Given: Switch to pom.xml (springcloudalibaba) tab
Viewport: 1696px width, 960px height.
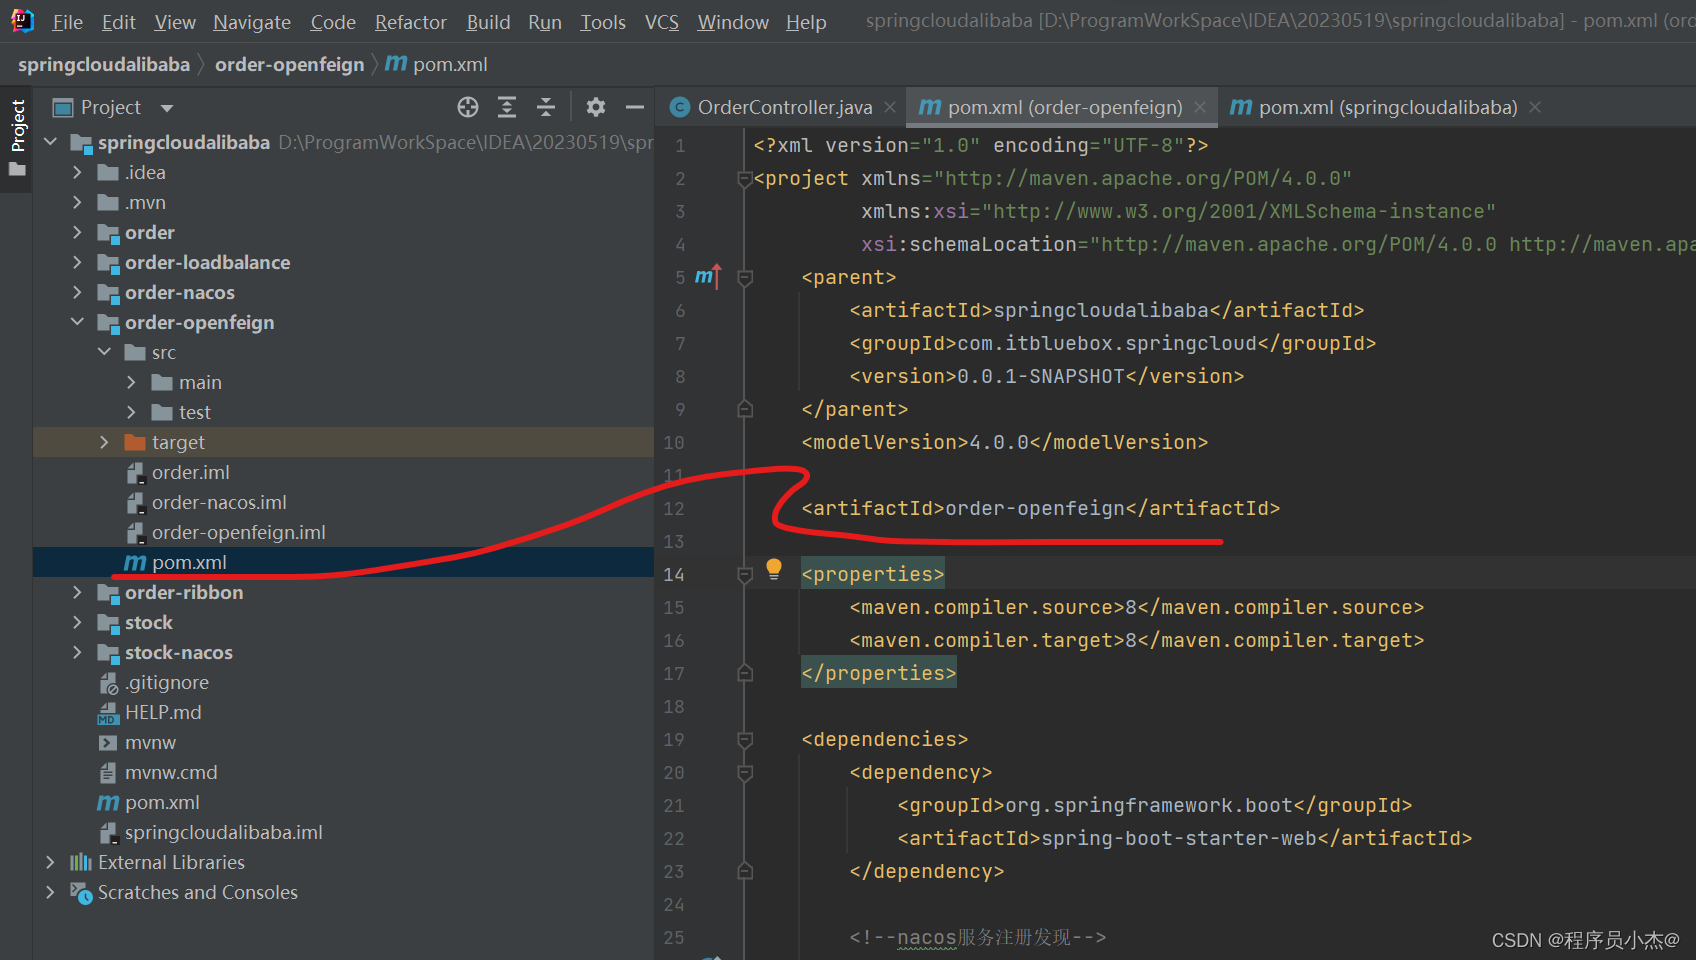Looking at the screenshot, I should [x=1387, y=107].
